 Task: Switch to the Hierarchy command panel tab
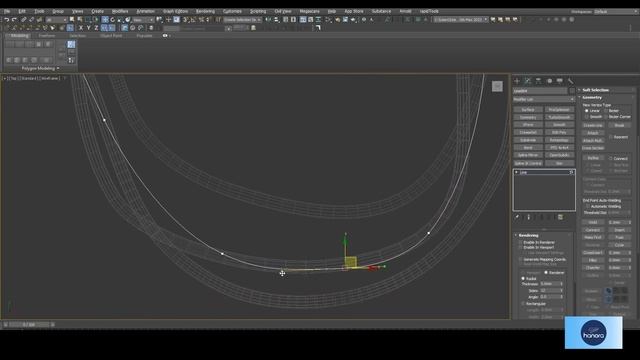(538, 81)
